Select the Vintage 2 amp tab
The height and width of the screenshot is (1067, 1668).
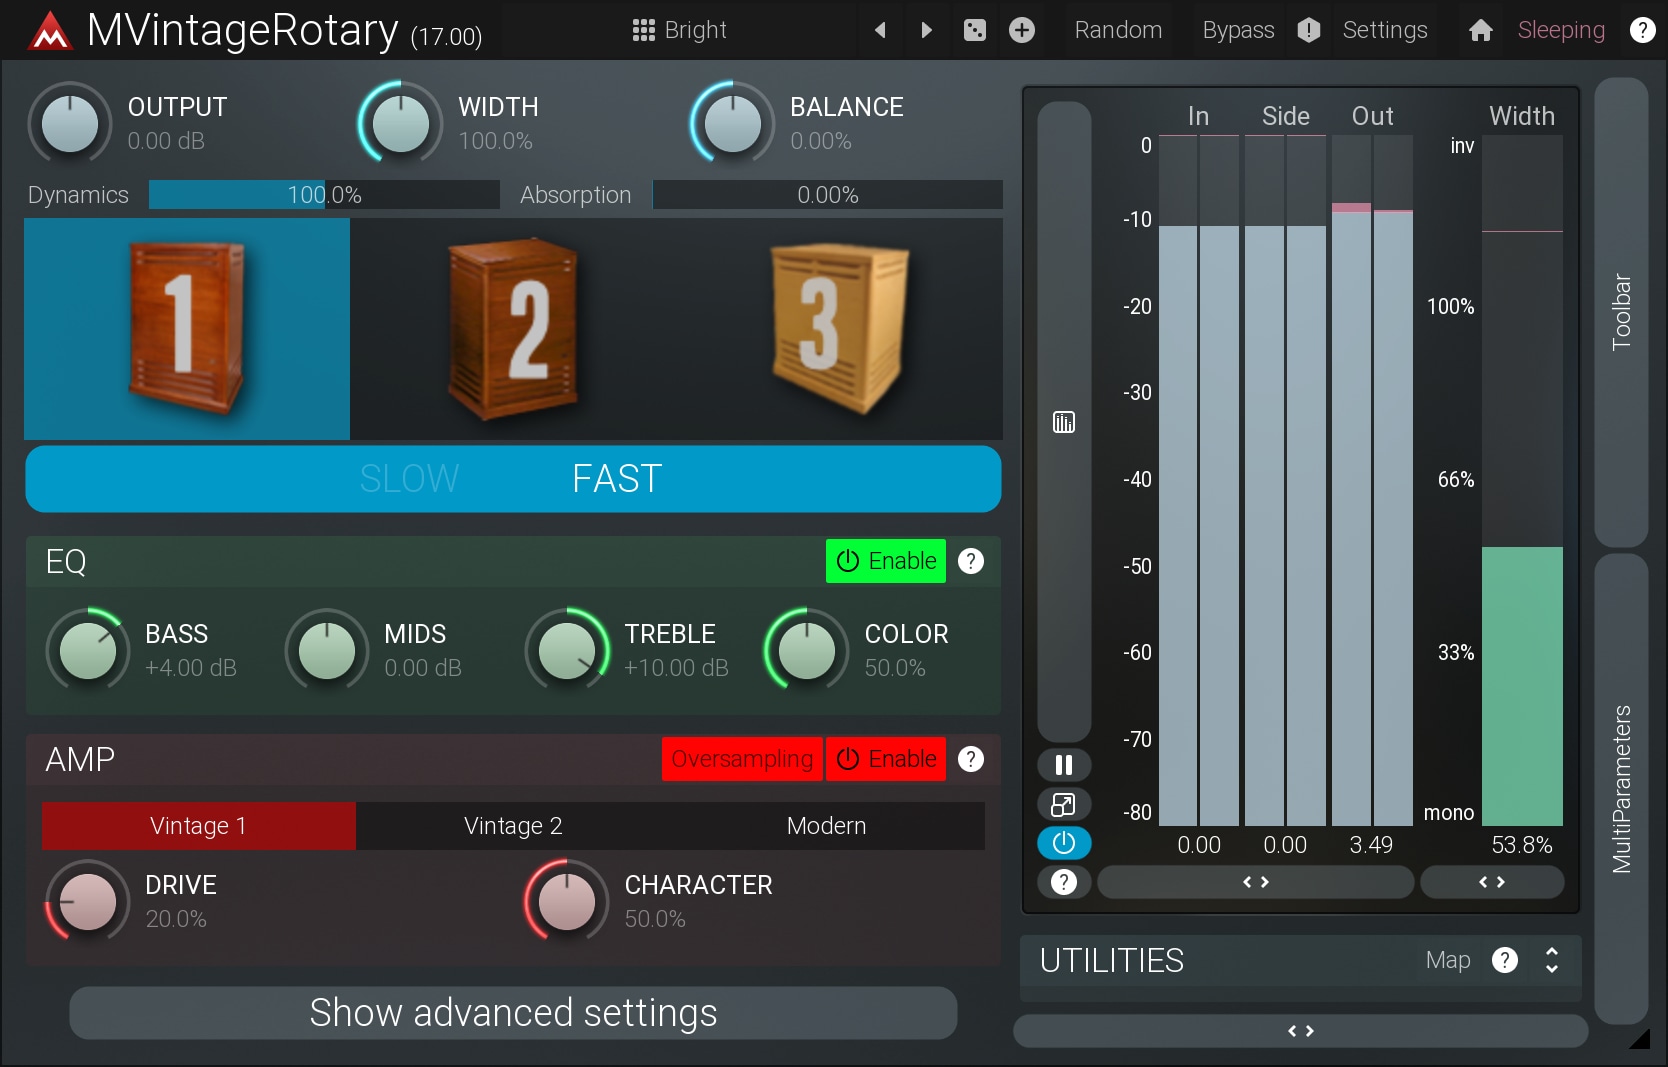[513, 826]
